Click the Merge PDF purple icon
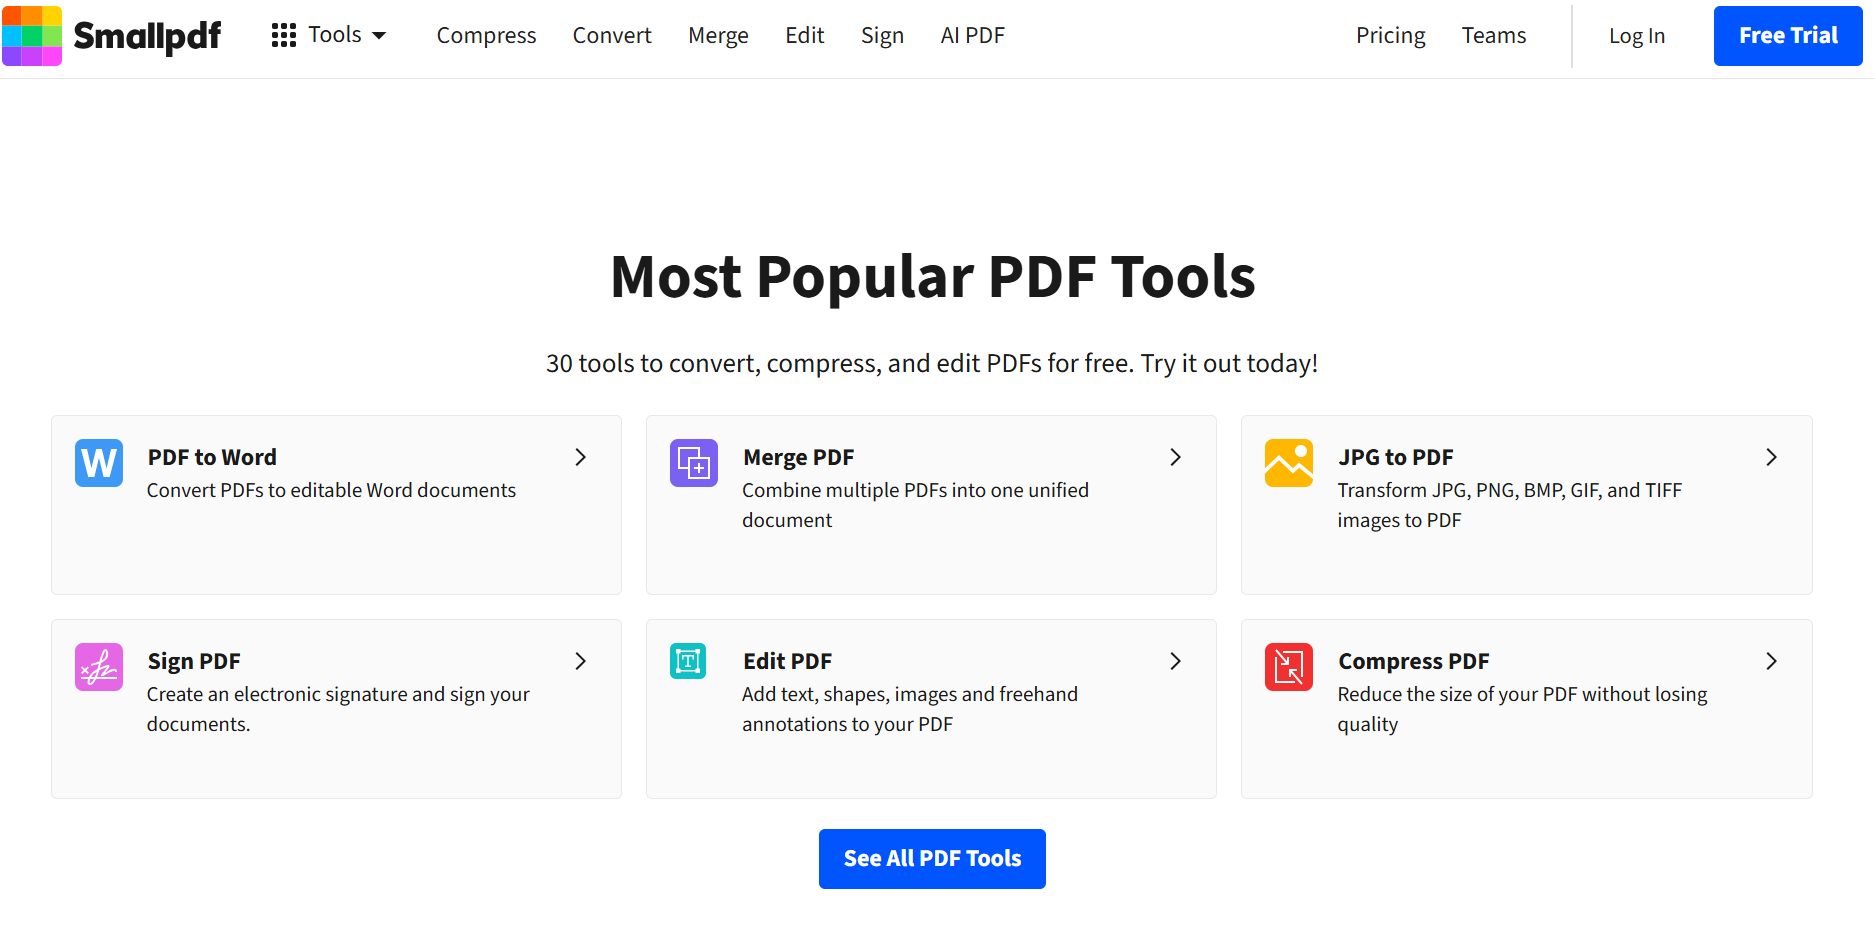 click(x=694, y=463)
